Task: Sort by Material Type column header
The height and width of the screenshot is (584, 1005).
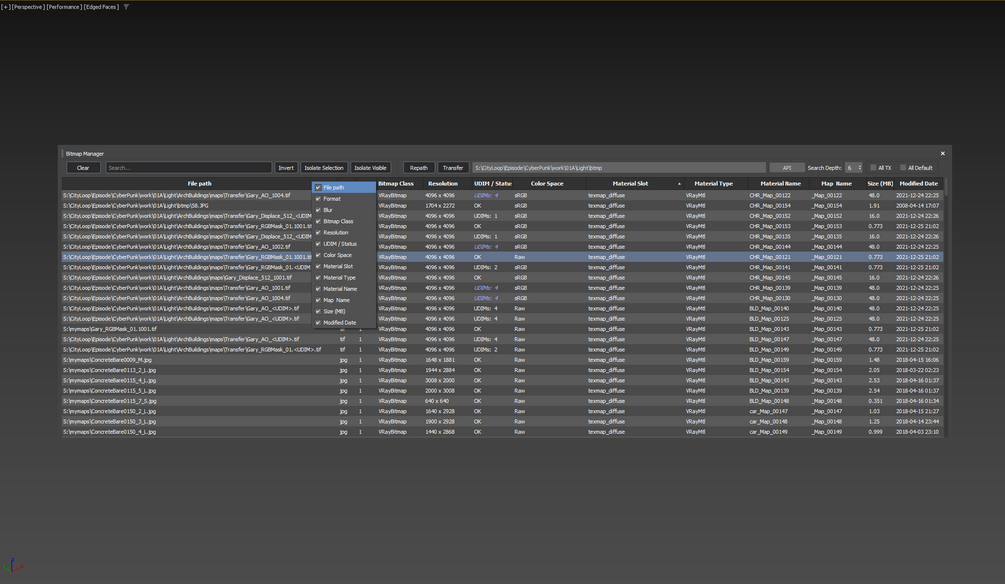Action: click(713, 184)
